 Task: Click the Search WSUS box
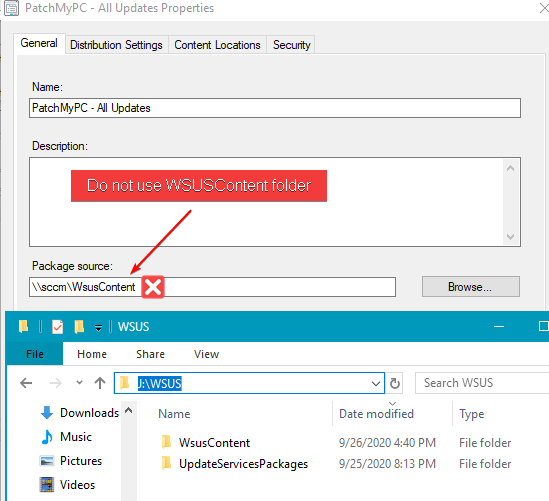482,383
